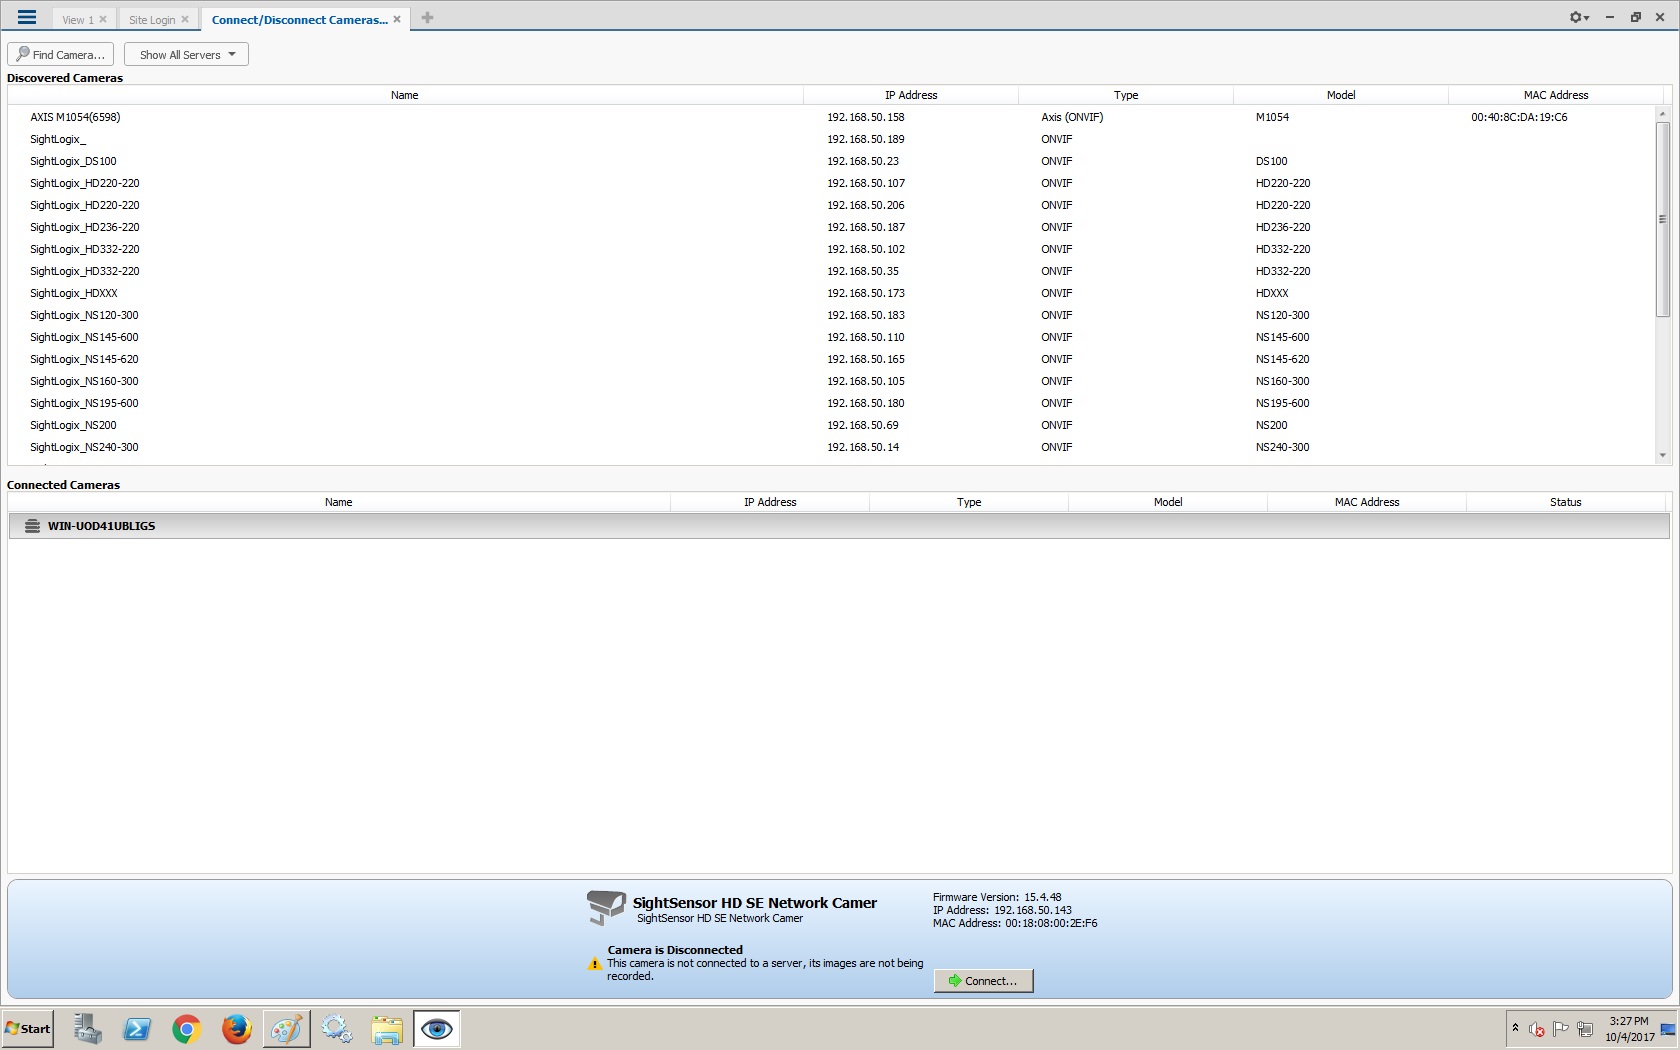Sort connected cameras by Status column
Image resolution: width=1680 pixels, height=1050 pixels.
click(x=1566, y=502)
